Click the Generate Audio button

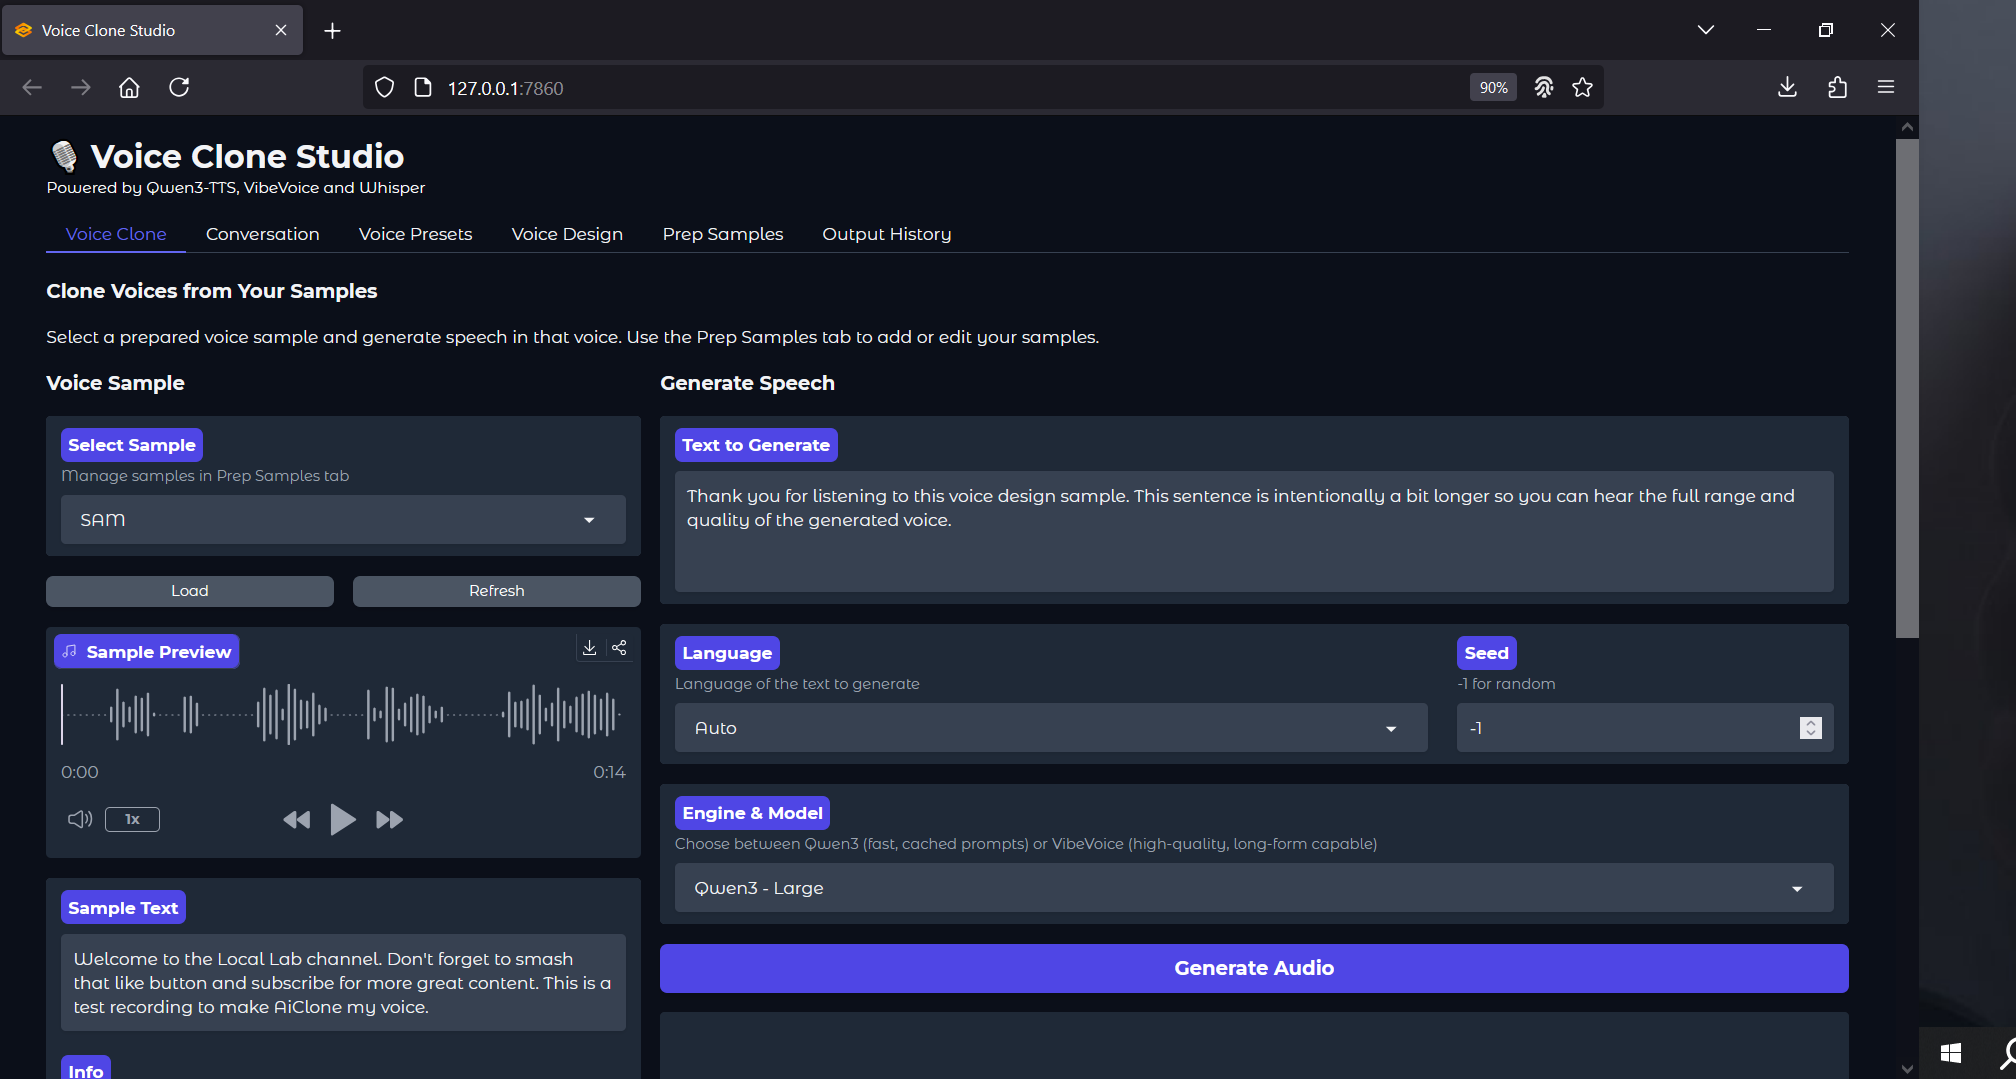[x=1254, y=968]
